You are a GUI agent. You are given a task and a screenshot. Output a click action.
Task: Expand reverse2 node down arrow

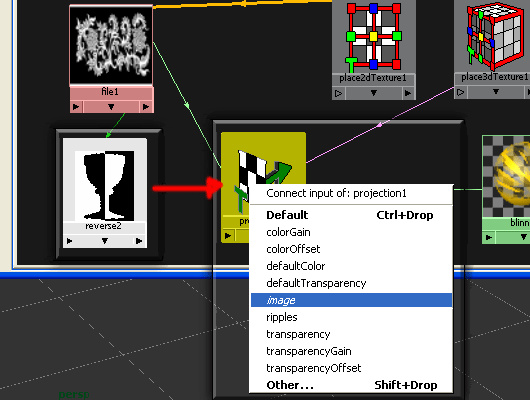(x=105, y=241)
